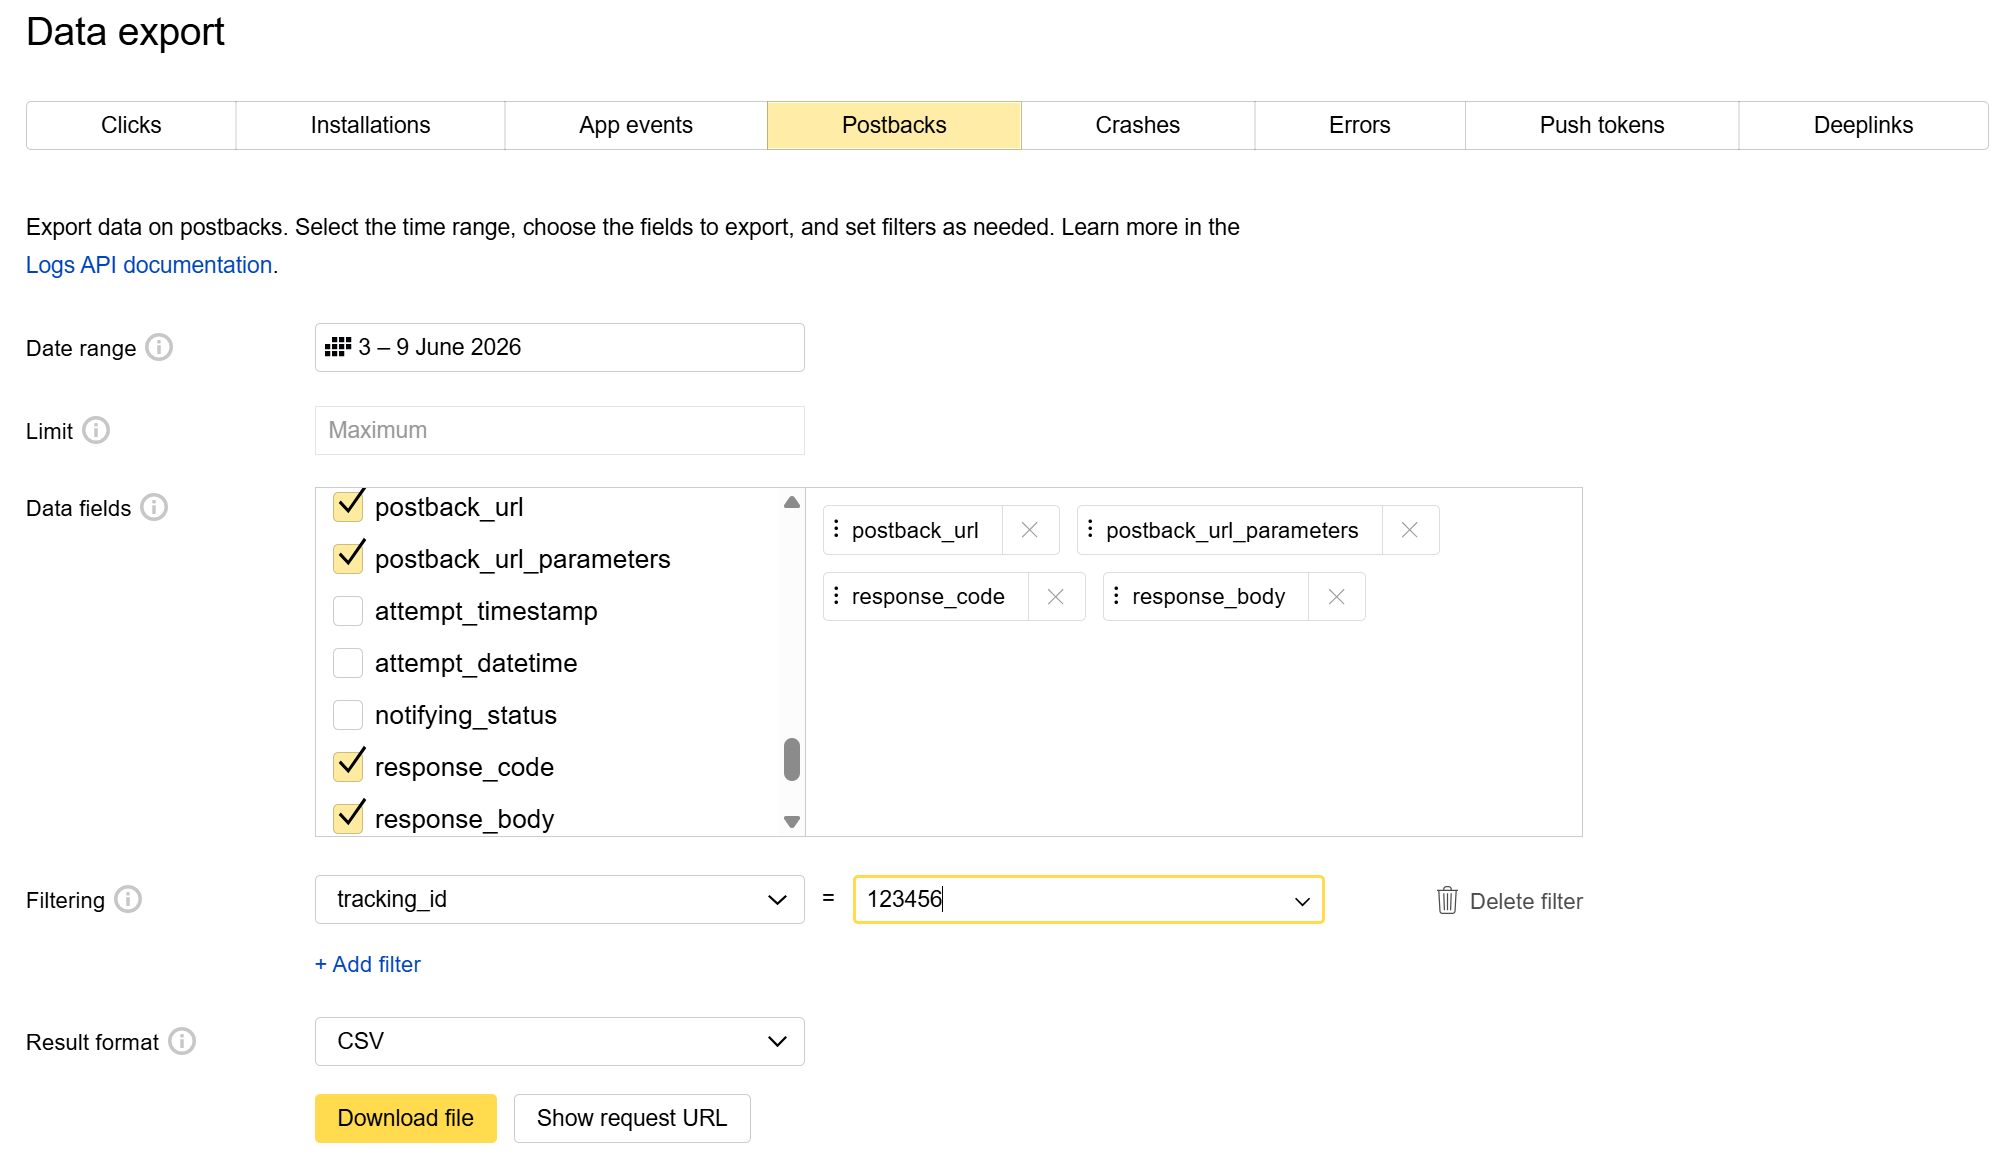The width and height of the screenshot is (1997, 1159).
Task: Check the attempt_datetime checkbox
Action: pyautogui.click(x=348, y=662)
